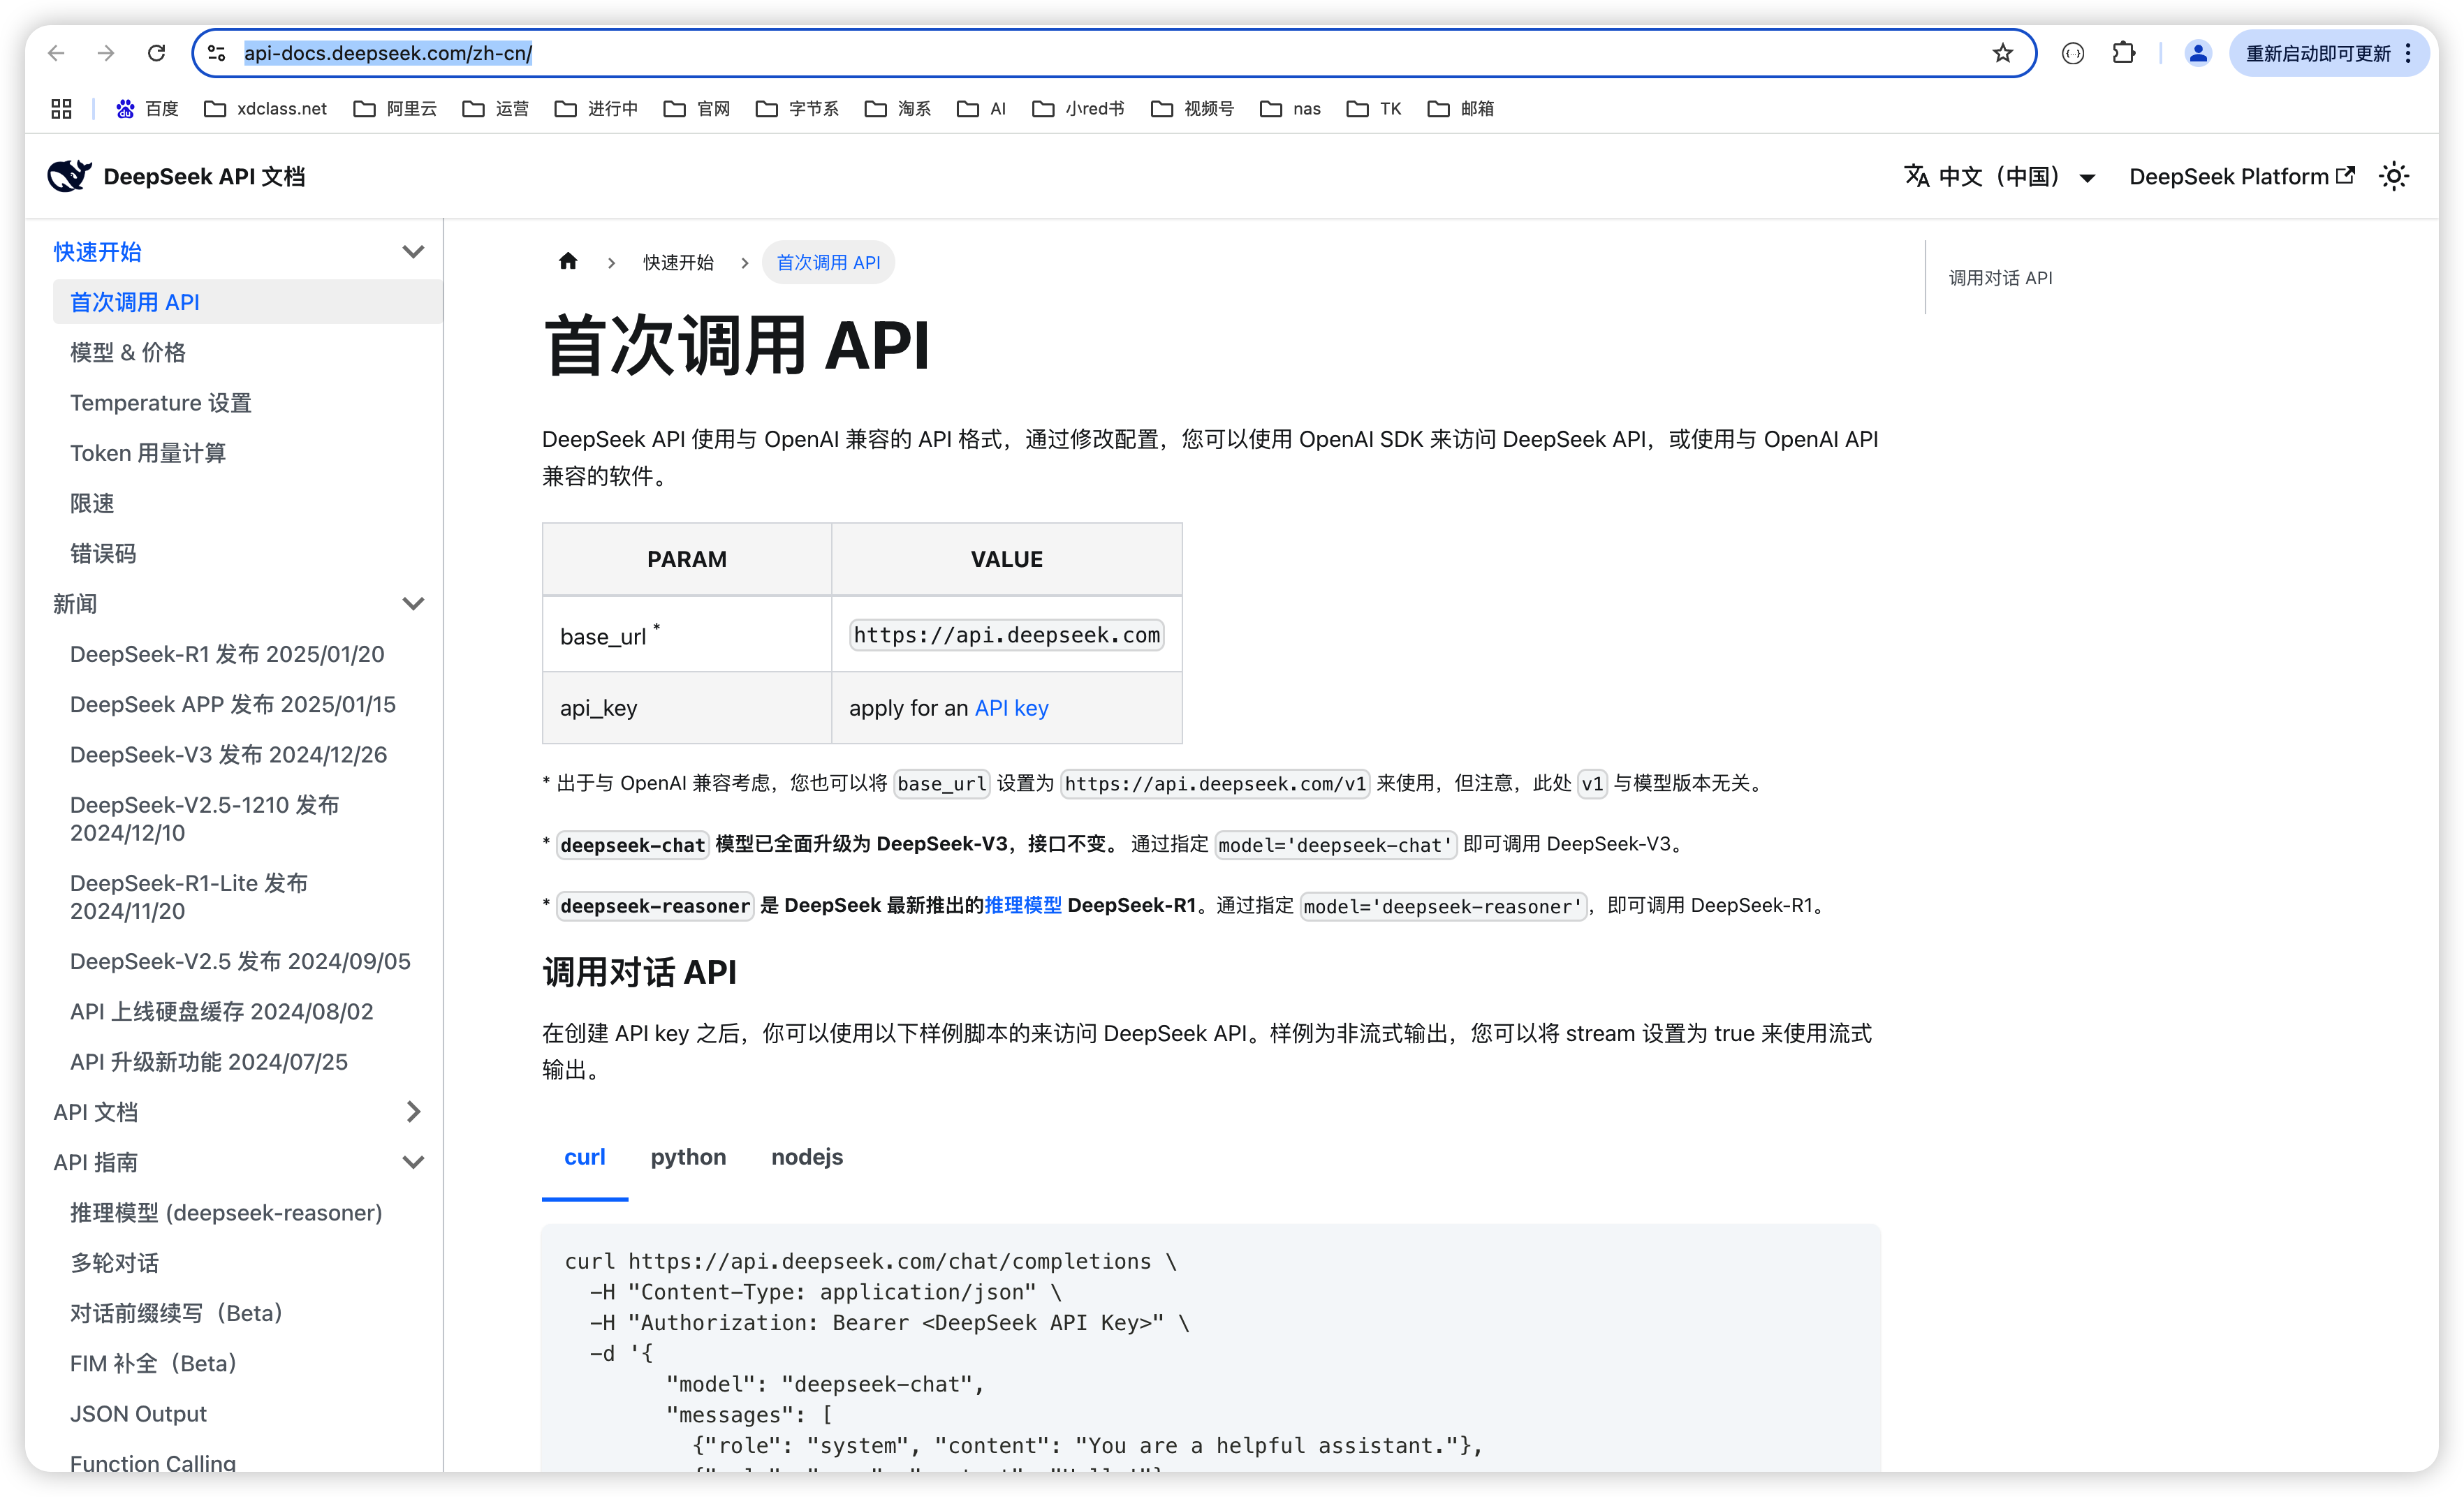Screen dimensions: 2464x1497
Task: Click the browser reload icon
Action: click(x=156, y=53)
